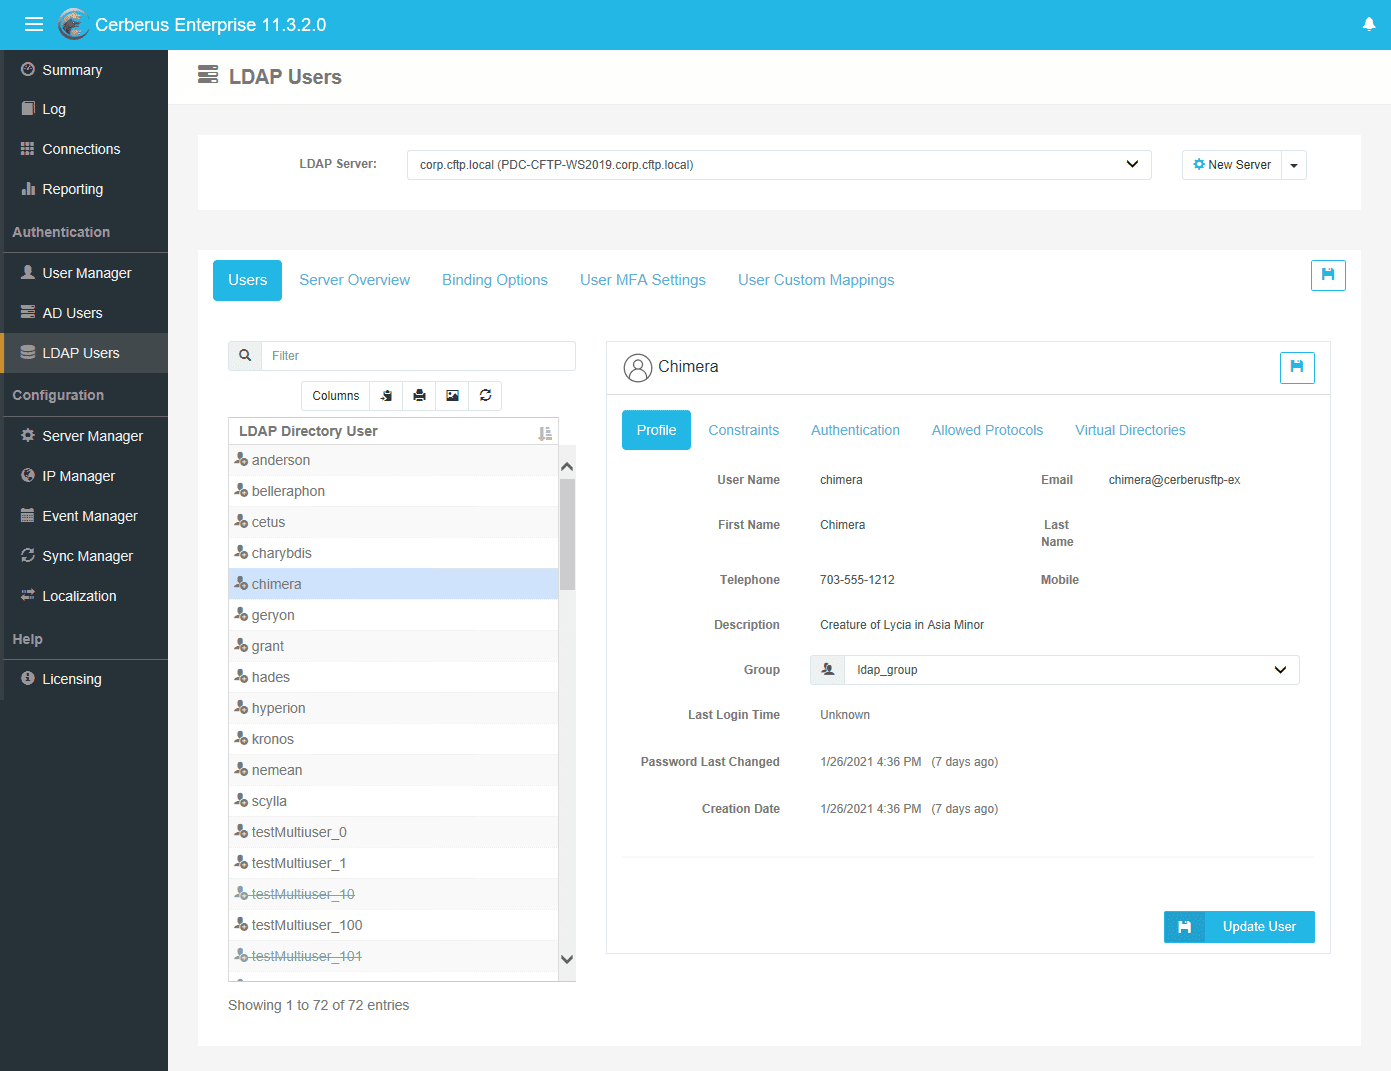Open the notifications bell

point(1369,23)
